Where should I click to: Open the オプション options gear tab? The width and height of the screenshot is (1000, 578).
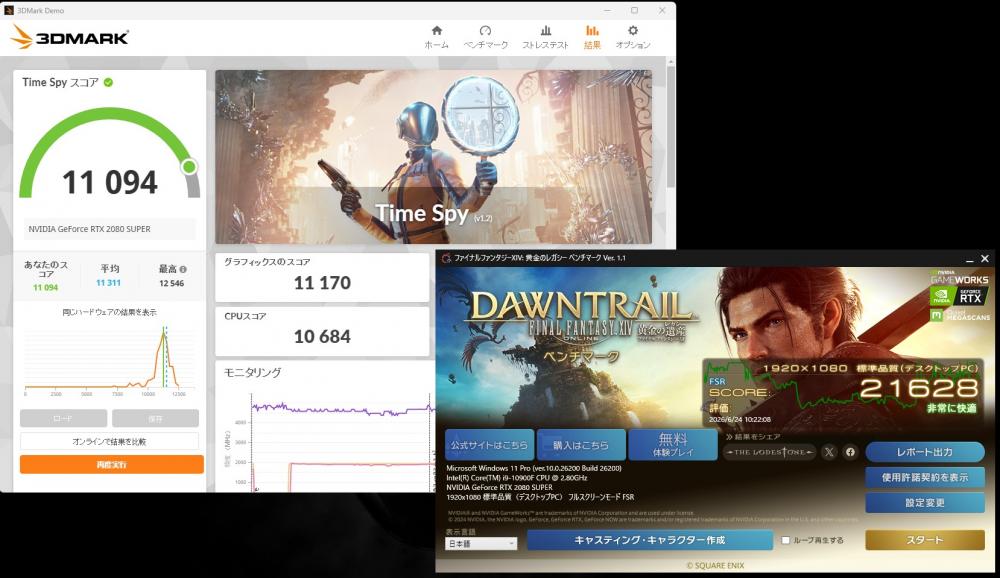tap(633, 37)
